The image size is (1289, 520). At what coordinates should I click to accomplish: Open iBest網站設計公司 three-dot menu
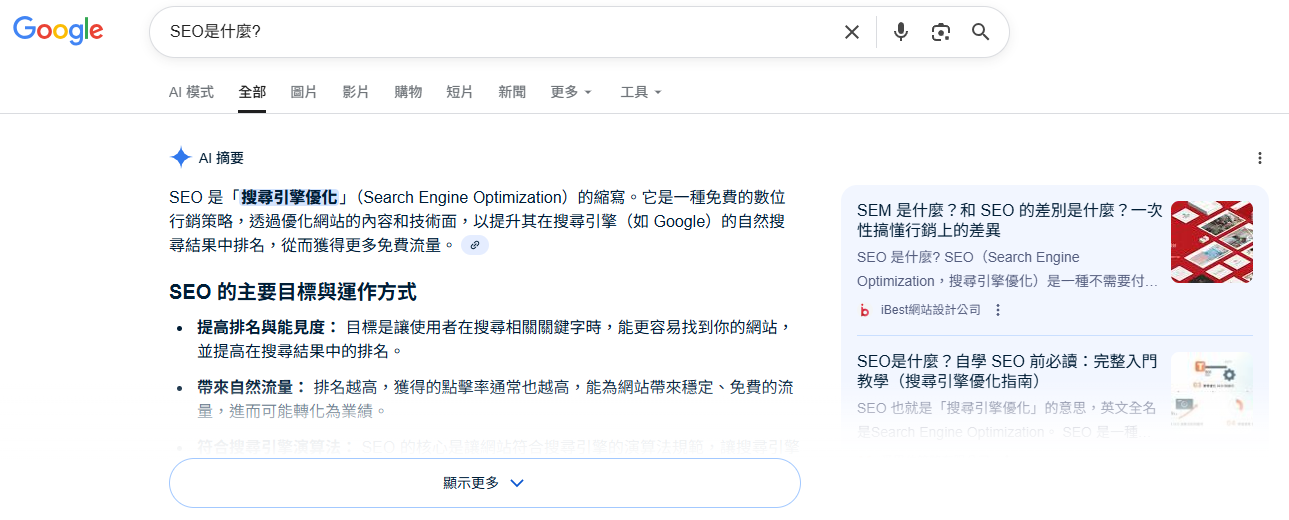[997, 310]
